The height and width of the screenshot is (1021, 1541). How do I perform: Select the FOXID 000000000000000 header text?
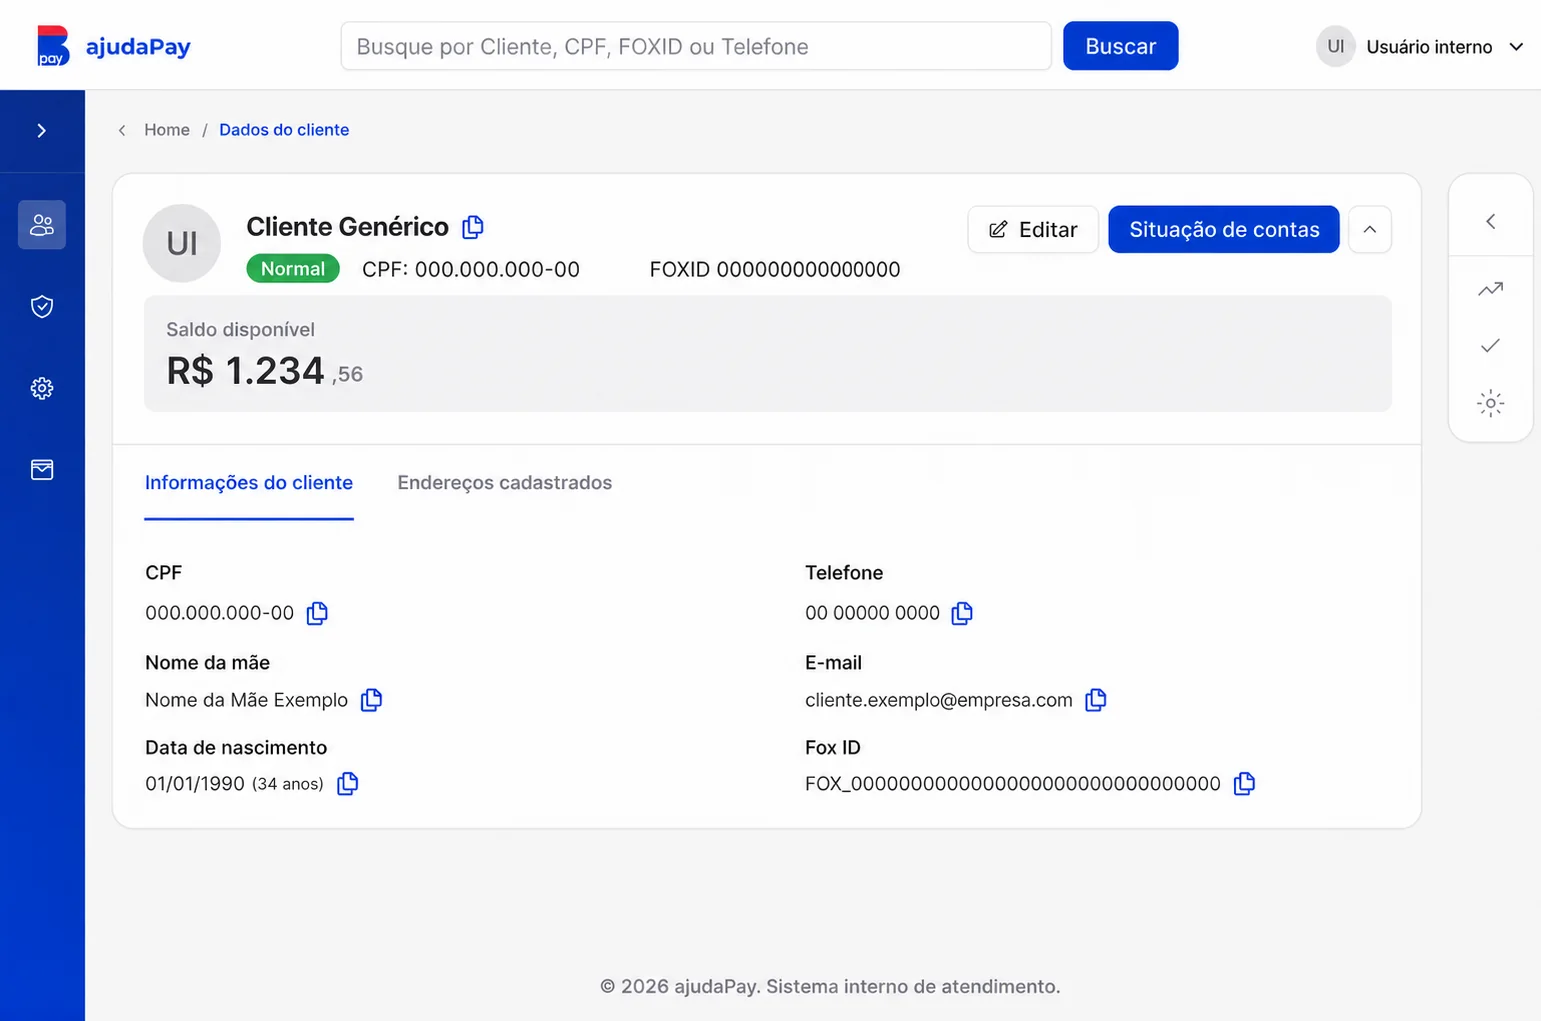click(x=775, y=270)
